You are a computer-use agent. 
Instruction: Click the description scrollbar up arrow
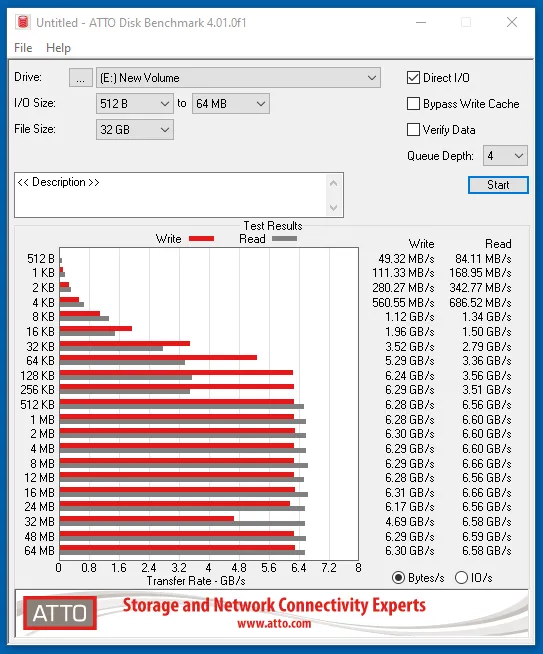click(333, 183)
